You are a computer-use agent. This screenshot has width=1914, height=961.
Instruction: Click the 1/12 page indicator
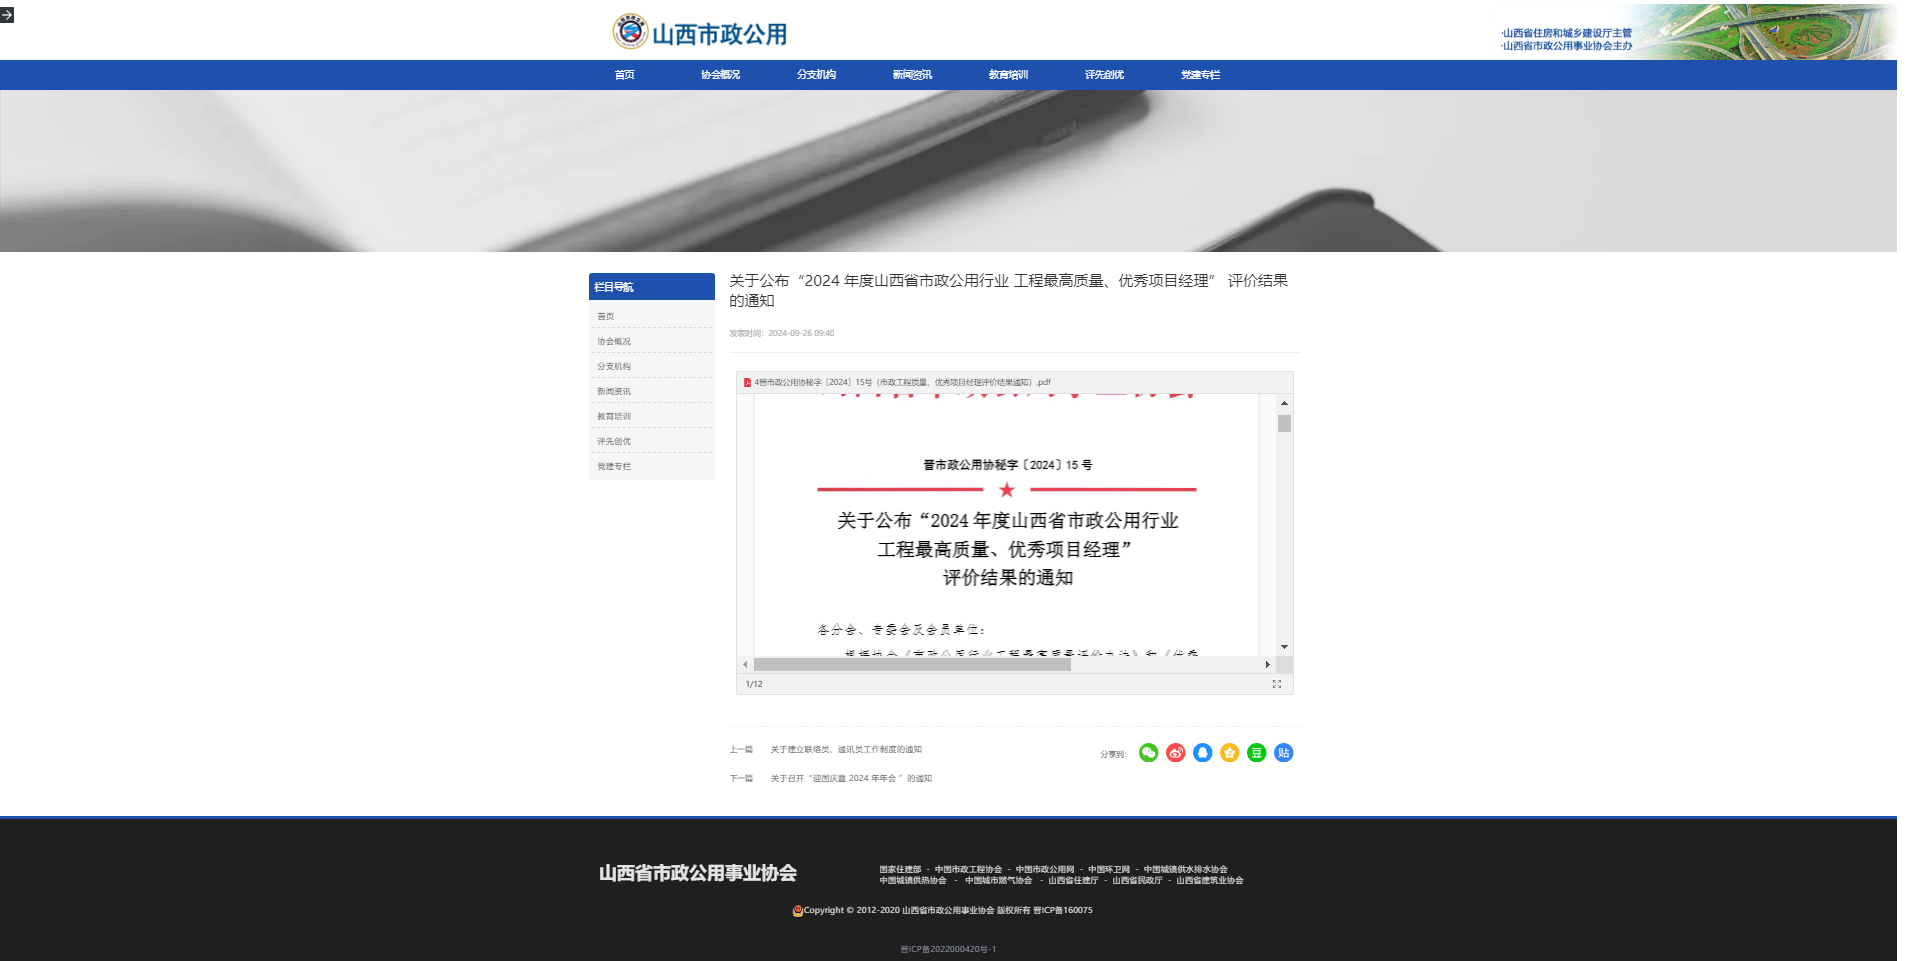(x=754, y=684)
